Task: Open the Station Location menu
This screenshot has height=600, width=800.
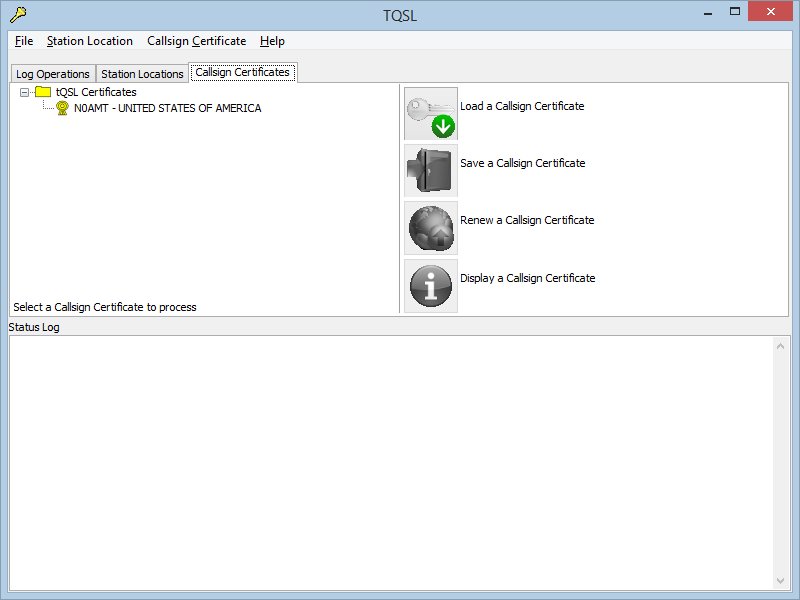Action: [90, 41]
